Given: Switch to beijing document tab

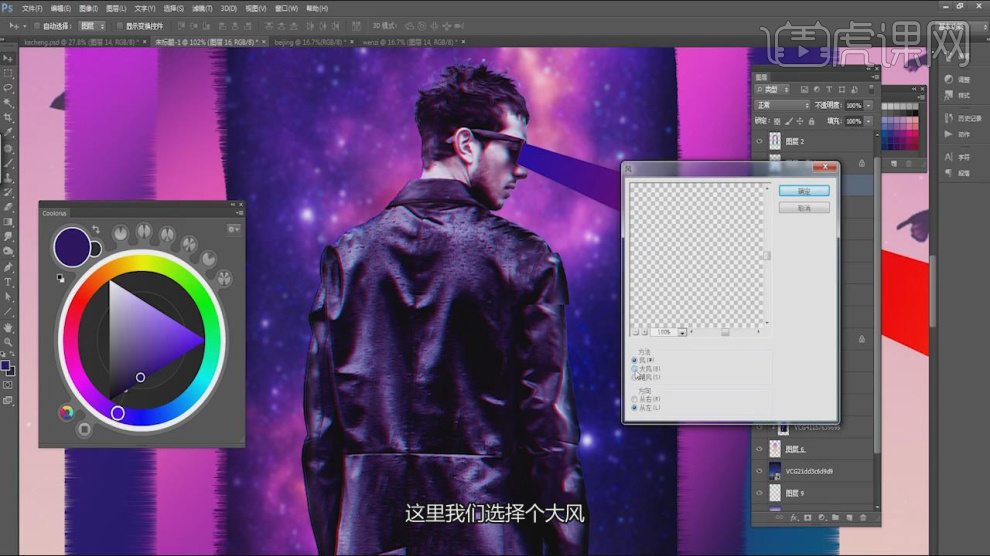Looking at the screenshot, I should (x=309, y=42).
